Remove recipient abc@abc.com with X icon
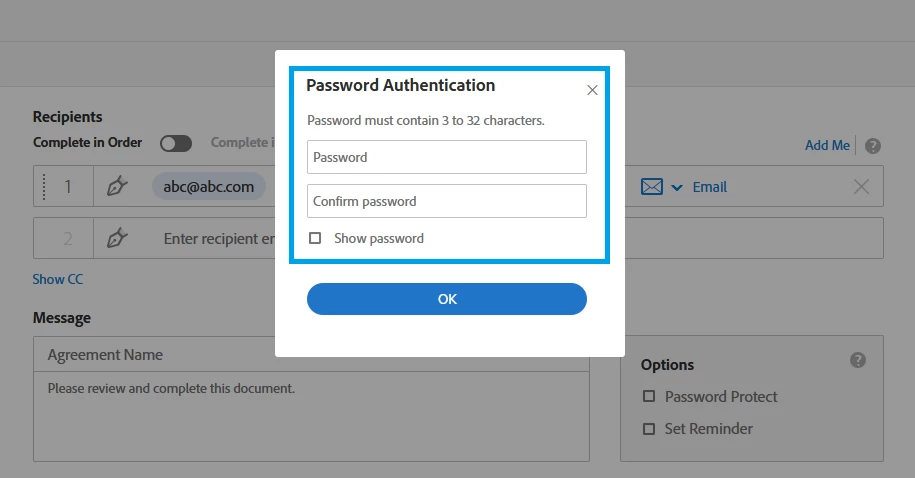 (x=861, y=187)
